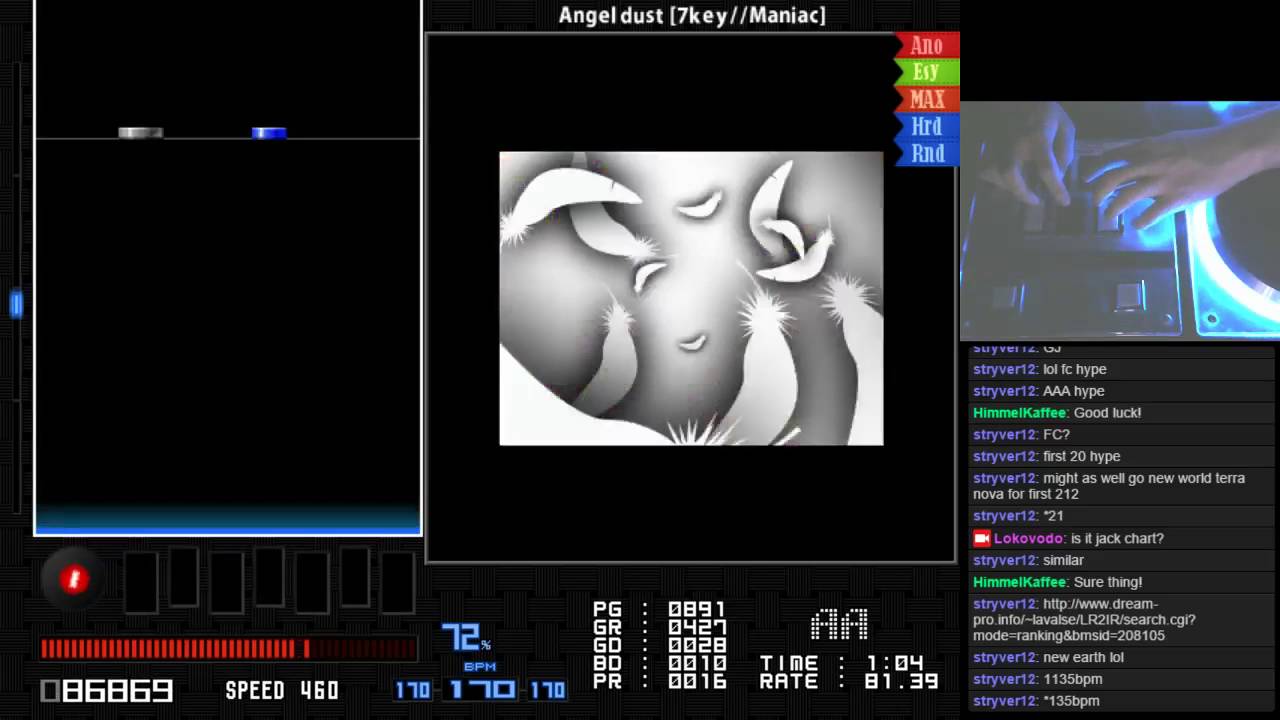Click the webcam feed of the controller

1120,221
